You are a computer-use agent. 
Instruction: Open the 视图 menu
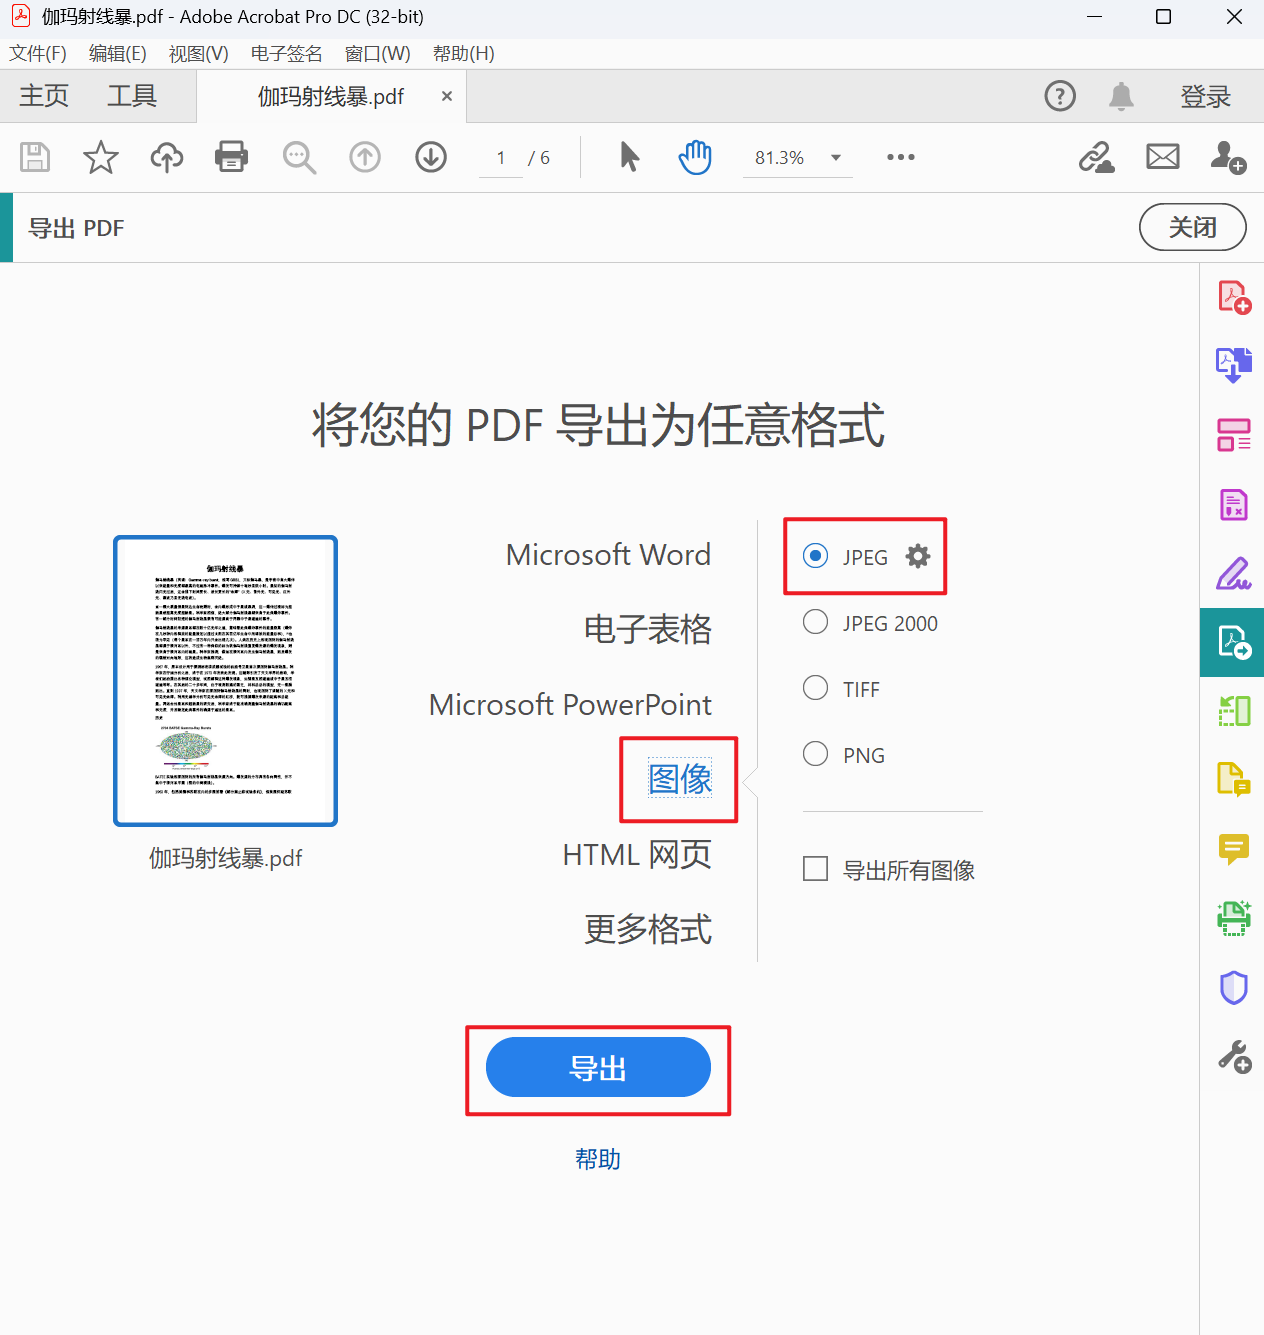[x=196, y=53]
